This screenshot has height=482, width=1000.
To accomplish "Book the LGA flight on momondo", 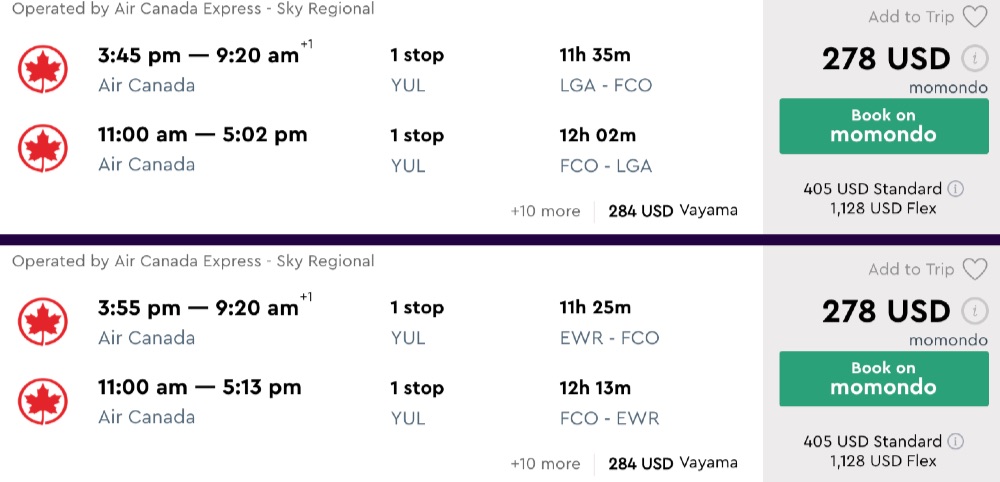I will [883, 125].
